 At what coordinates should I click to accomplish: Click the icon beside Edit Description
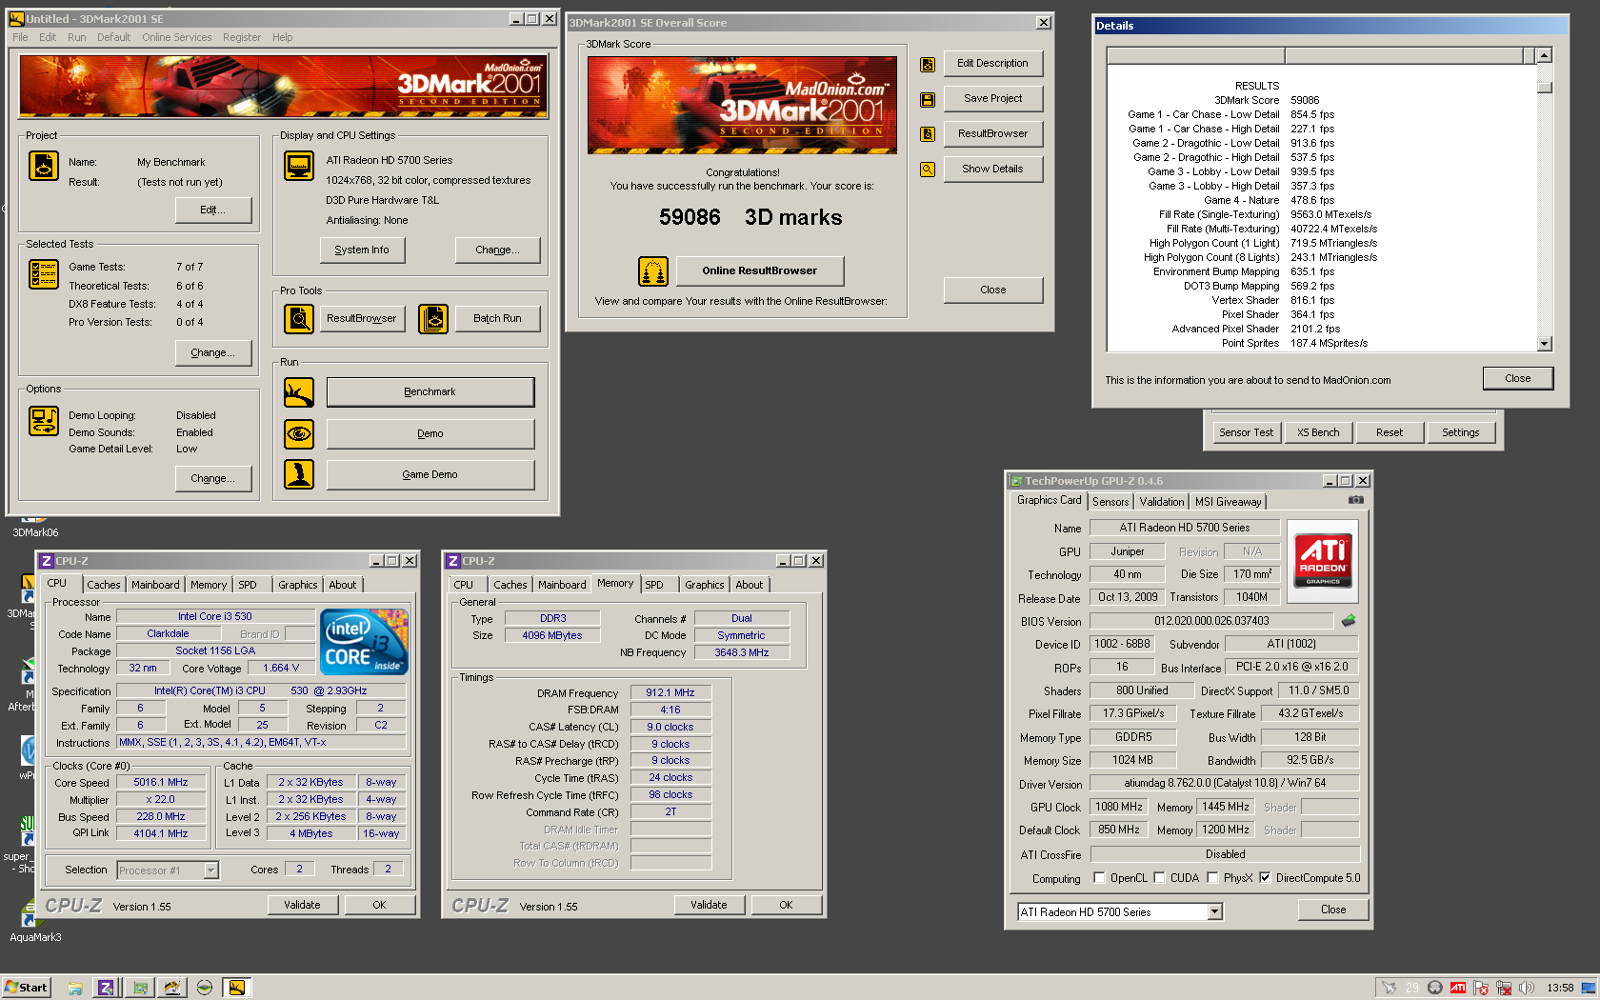point(928,65)
